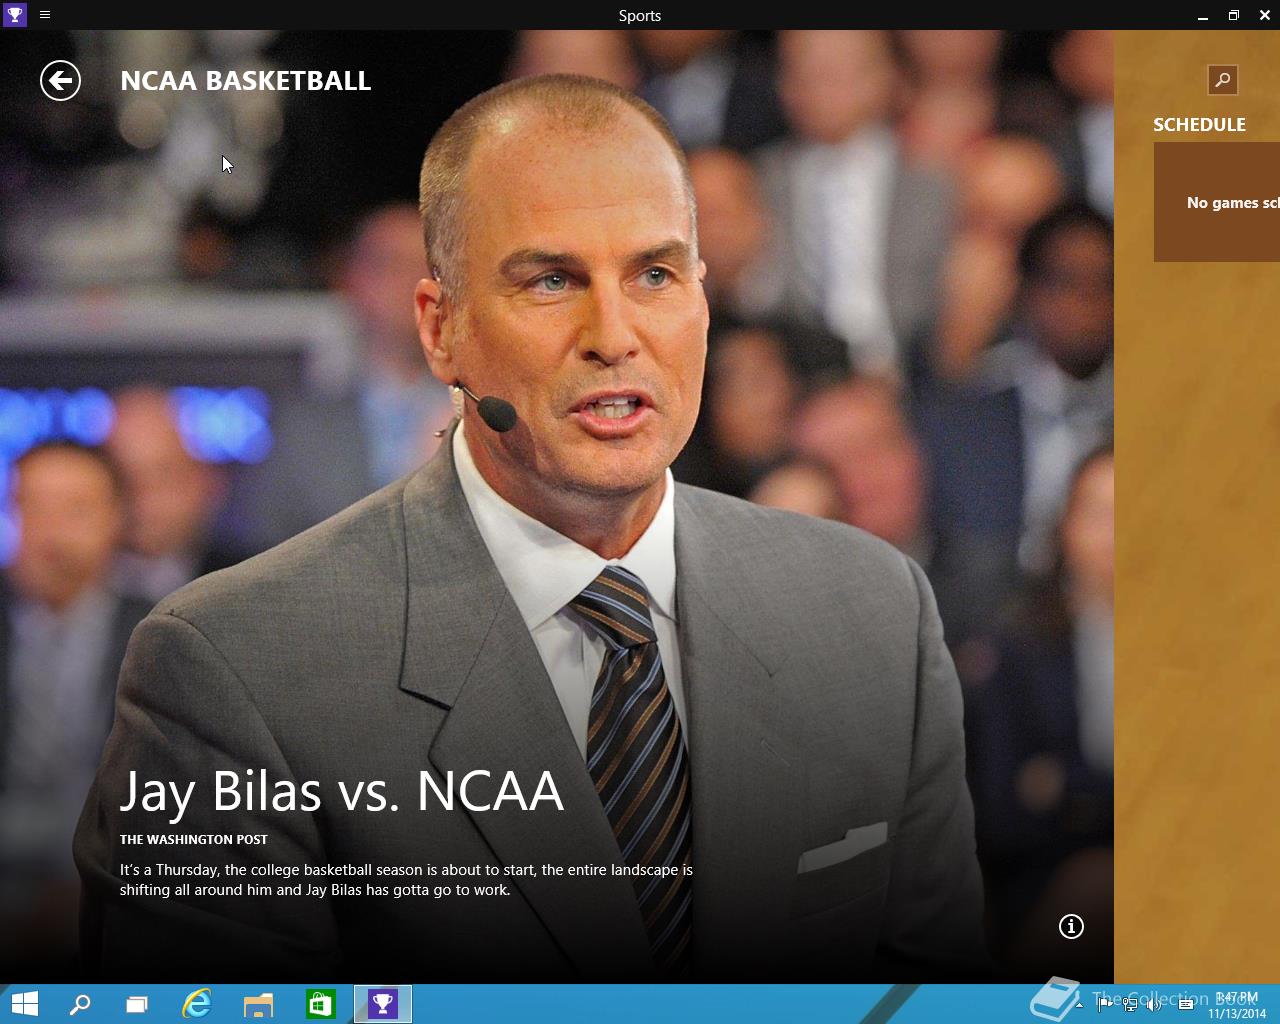Restore down the Sports window
This screenshot has width=1280, height=1024.
pos(1234,15)
